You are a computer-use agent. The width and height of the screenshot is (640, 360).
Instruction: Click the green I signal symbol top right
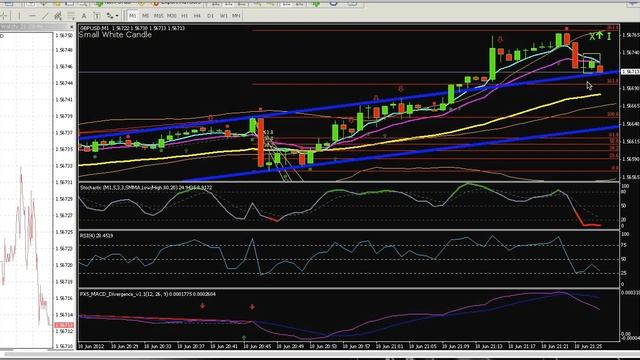609,36
